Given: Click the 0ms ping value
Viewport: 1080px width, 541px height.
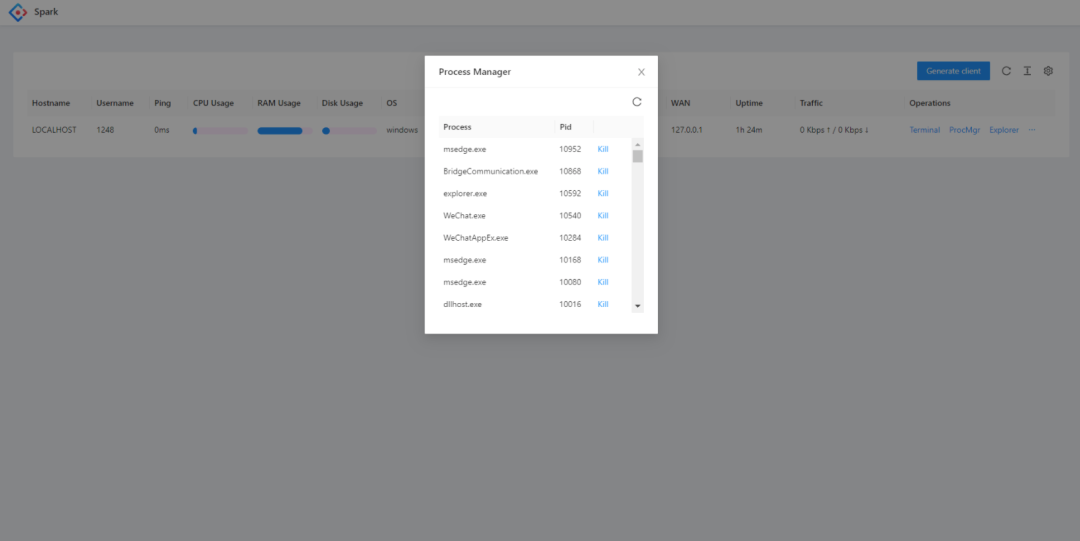Looking at the screenshot, I should [x=162, y=130].
